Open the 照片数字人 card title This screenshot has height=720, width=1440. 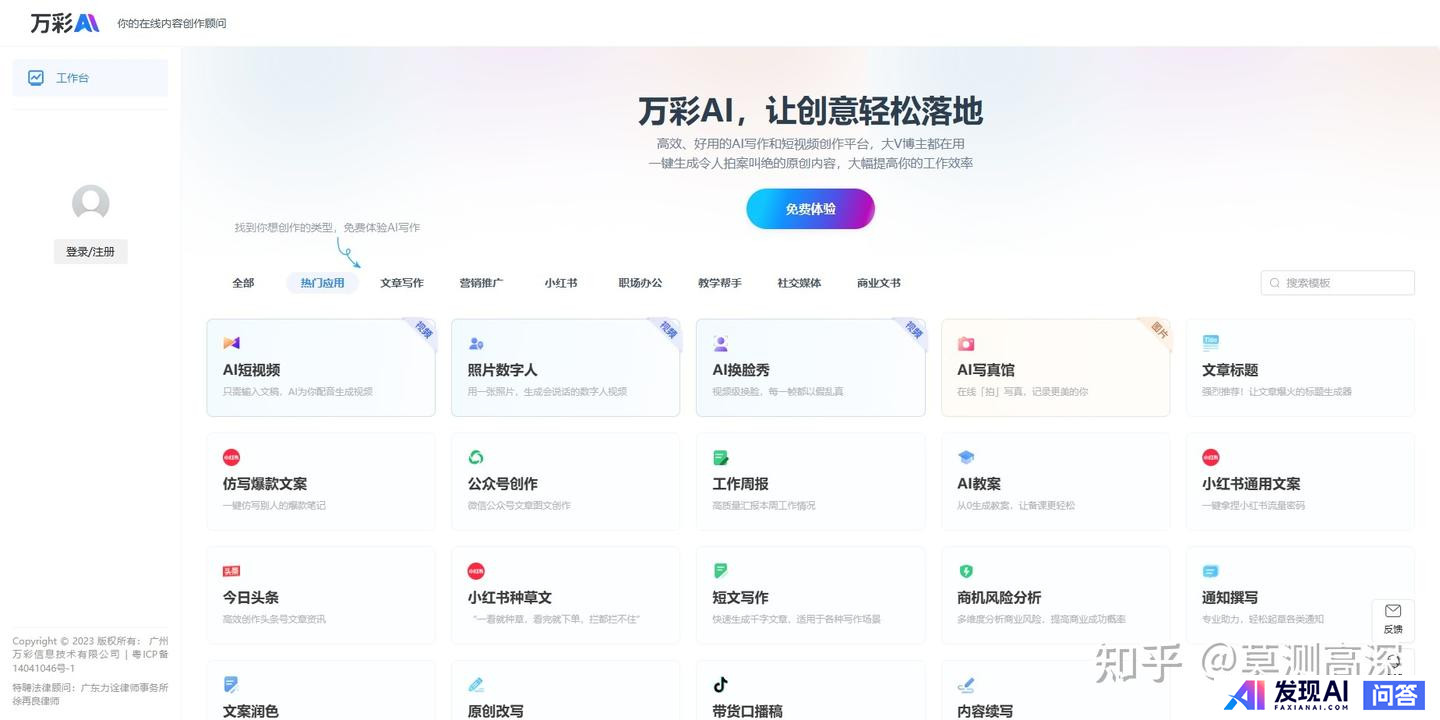[x=502, y=370]
